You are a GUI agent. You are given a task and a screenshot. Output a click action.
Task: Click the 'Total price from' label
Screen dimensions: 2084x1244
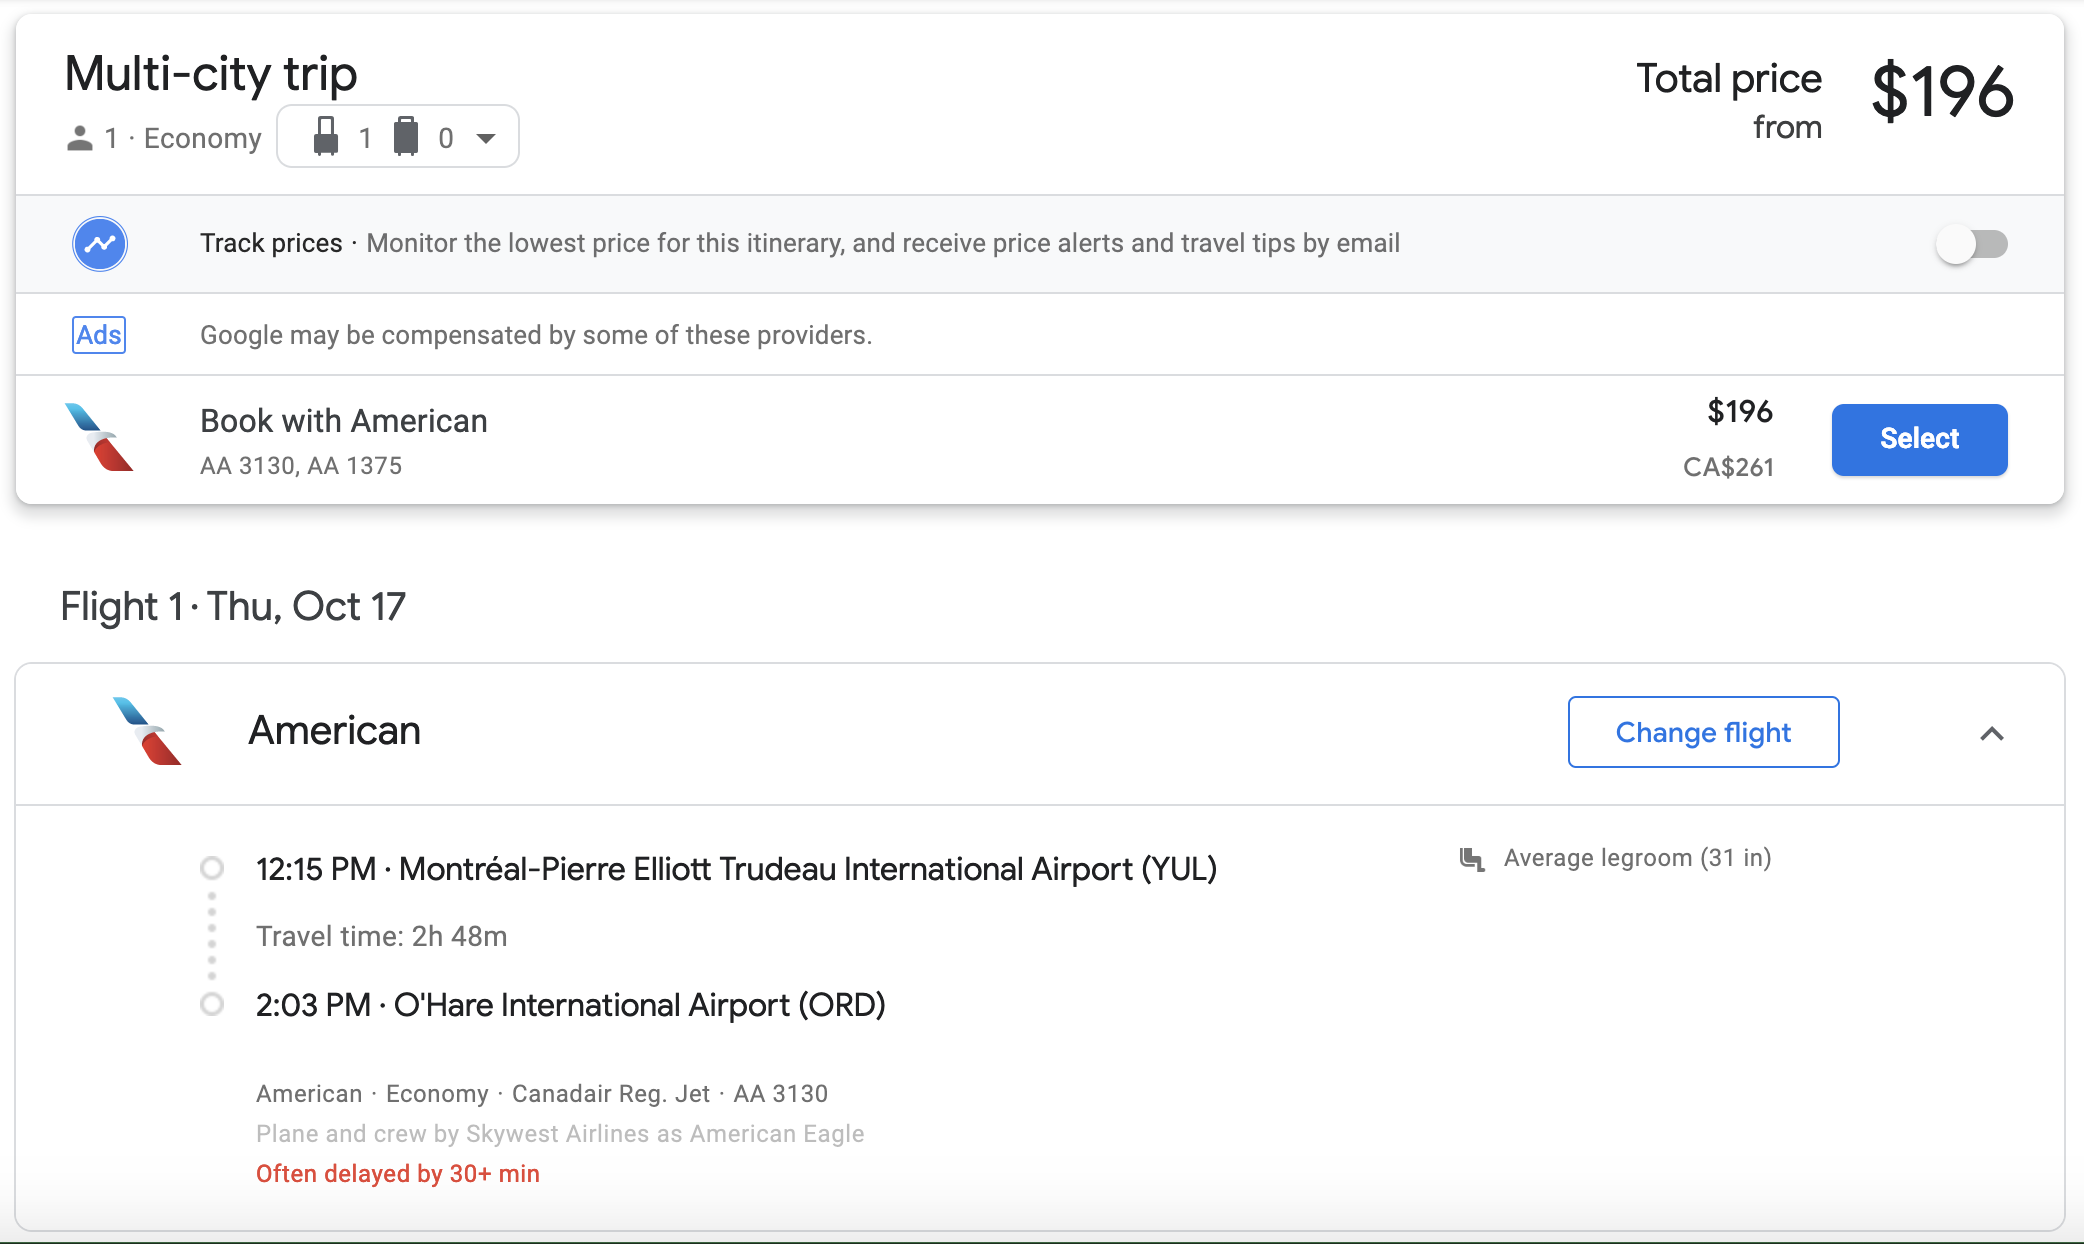[1728, 101]
